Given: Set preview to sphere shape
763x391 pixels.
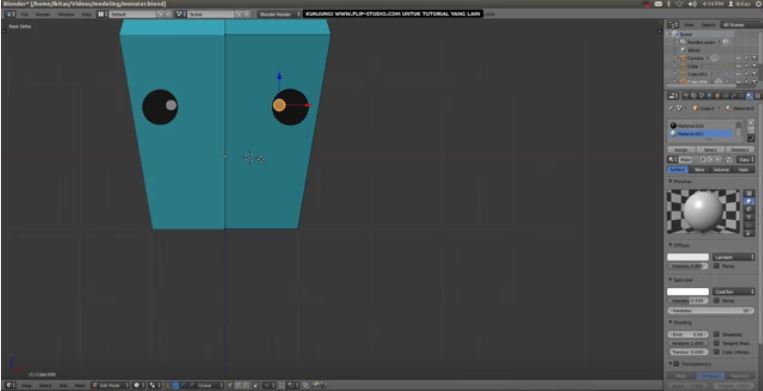Looking at the screenshot, I should click(749, 201).
